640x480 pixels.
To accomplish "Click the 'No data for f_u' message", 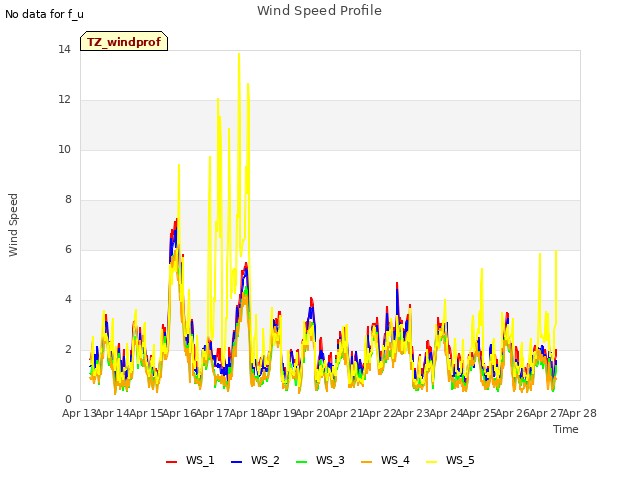I will [x=44, y=14].
